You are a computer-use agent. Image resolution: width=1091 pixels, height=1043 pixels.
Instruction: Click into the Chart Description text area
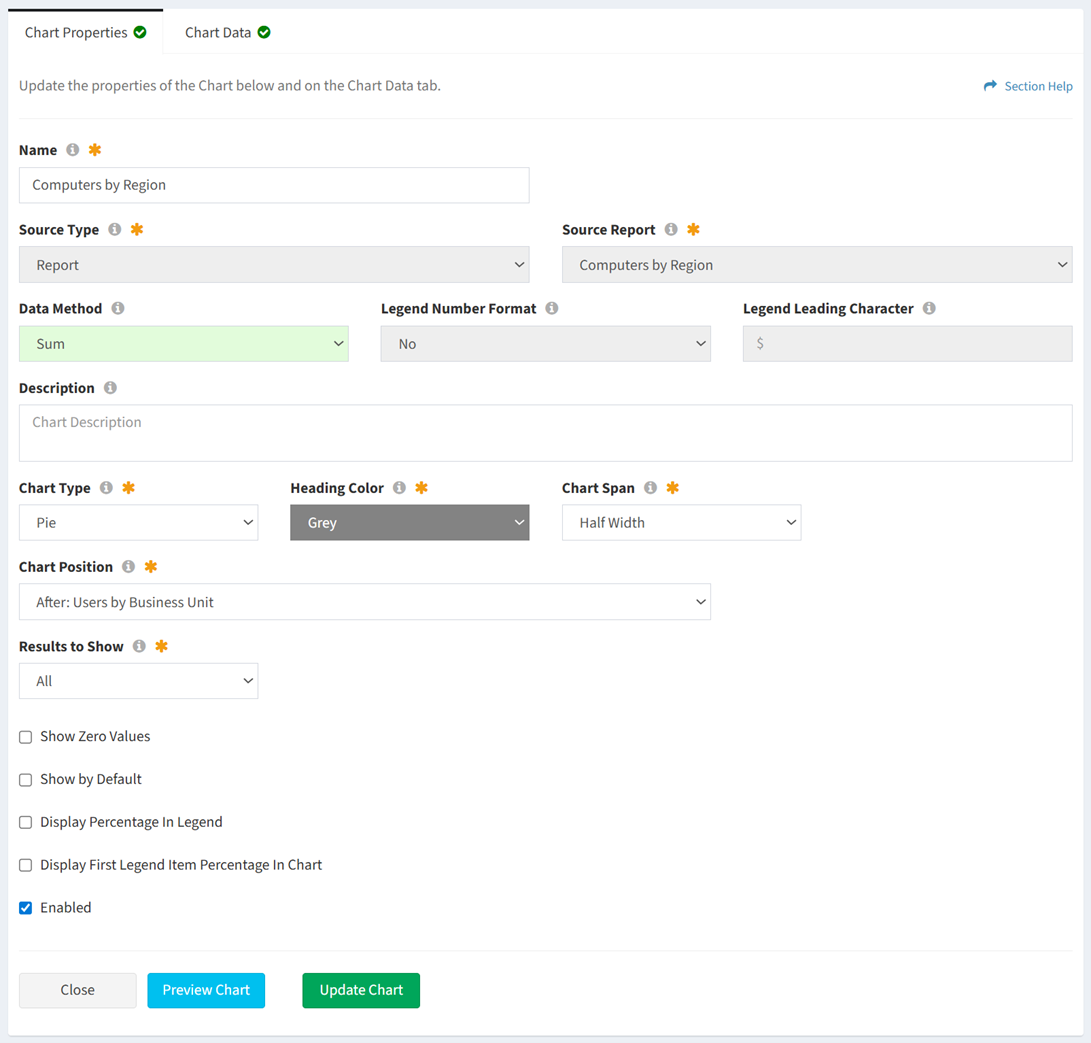(x=546, y=433)
